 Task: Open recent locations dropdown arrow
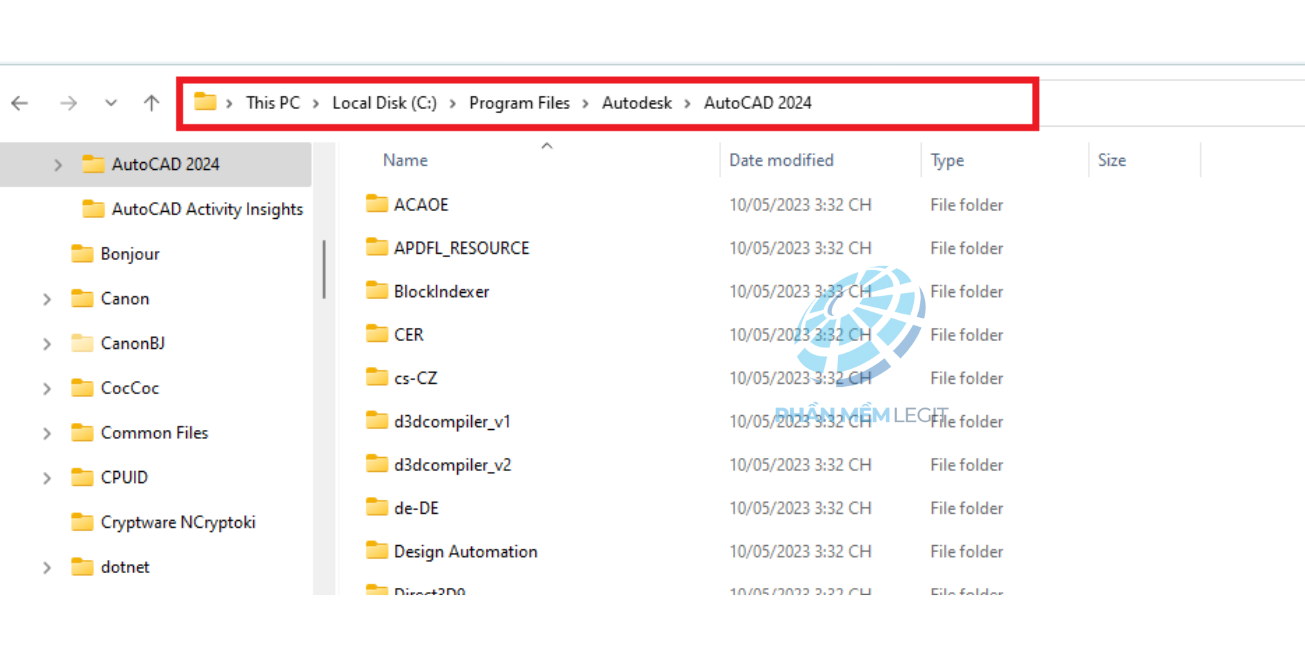coord(111,103)
